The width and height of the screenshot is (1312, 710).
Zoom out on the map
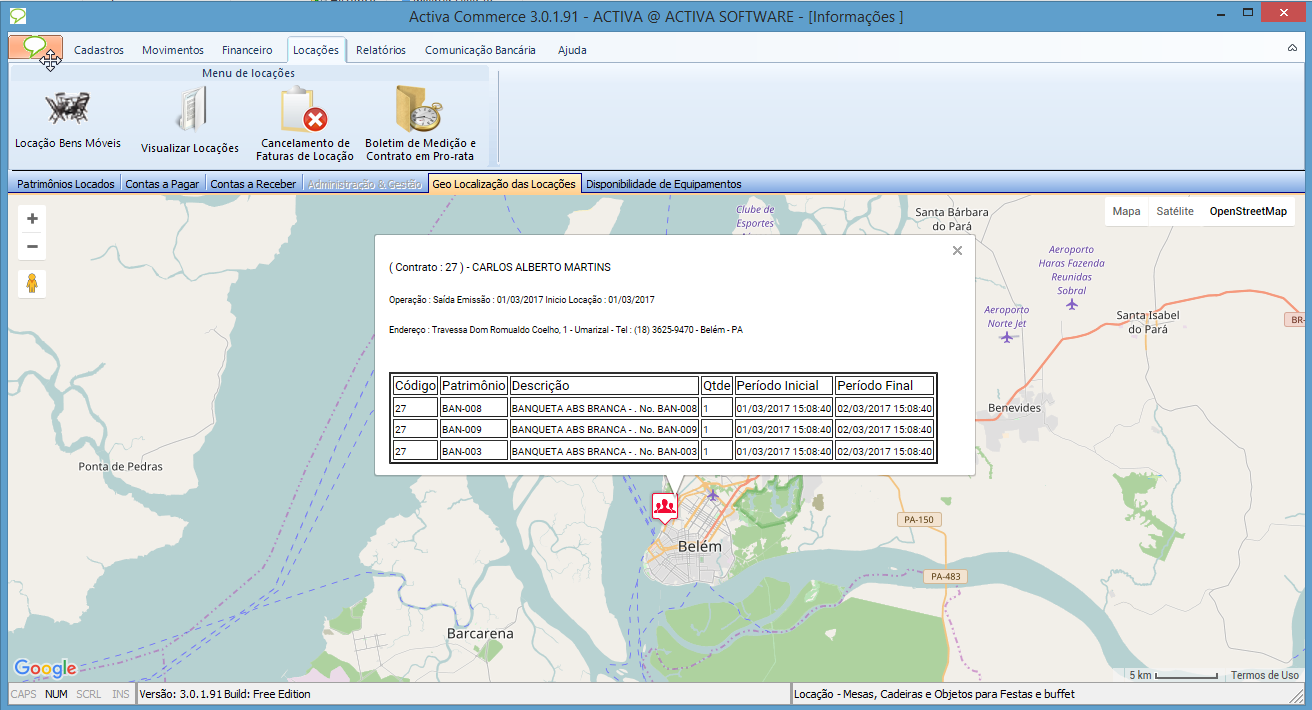pyautogui.click(x=32, y=247)
